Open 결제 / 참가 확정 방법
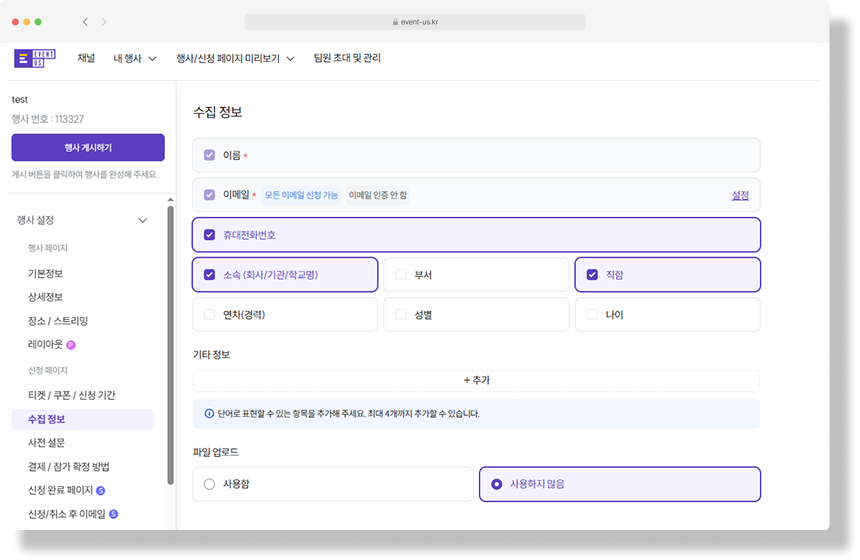This screenshot has height=560, width=860. (x=69, y=467)
